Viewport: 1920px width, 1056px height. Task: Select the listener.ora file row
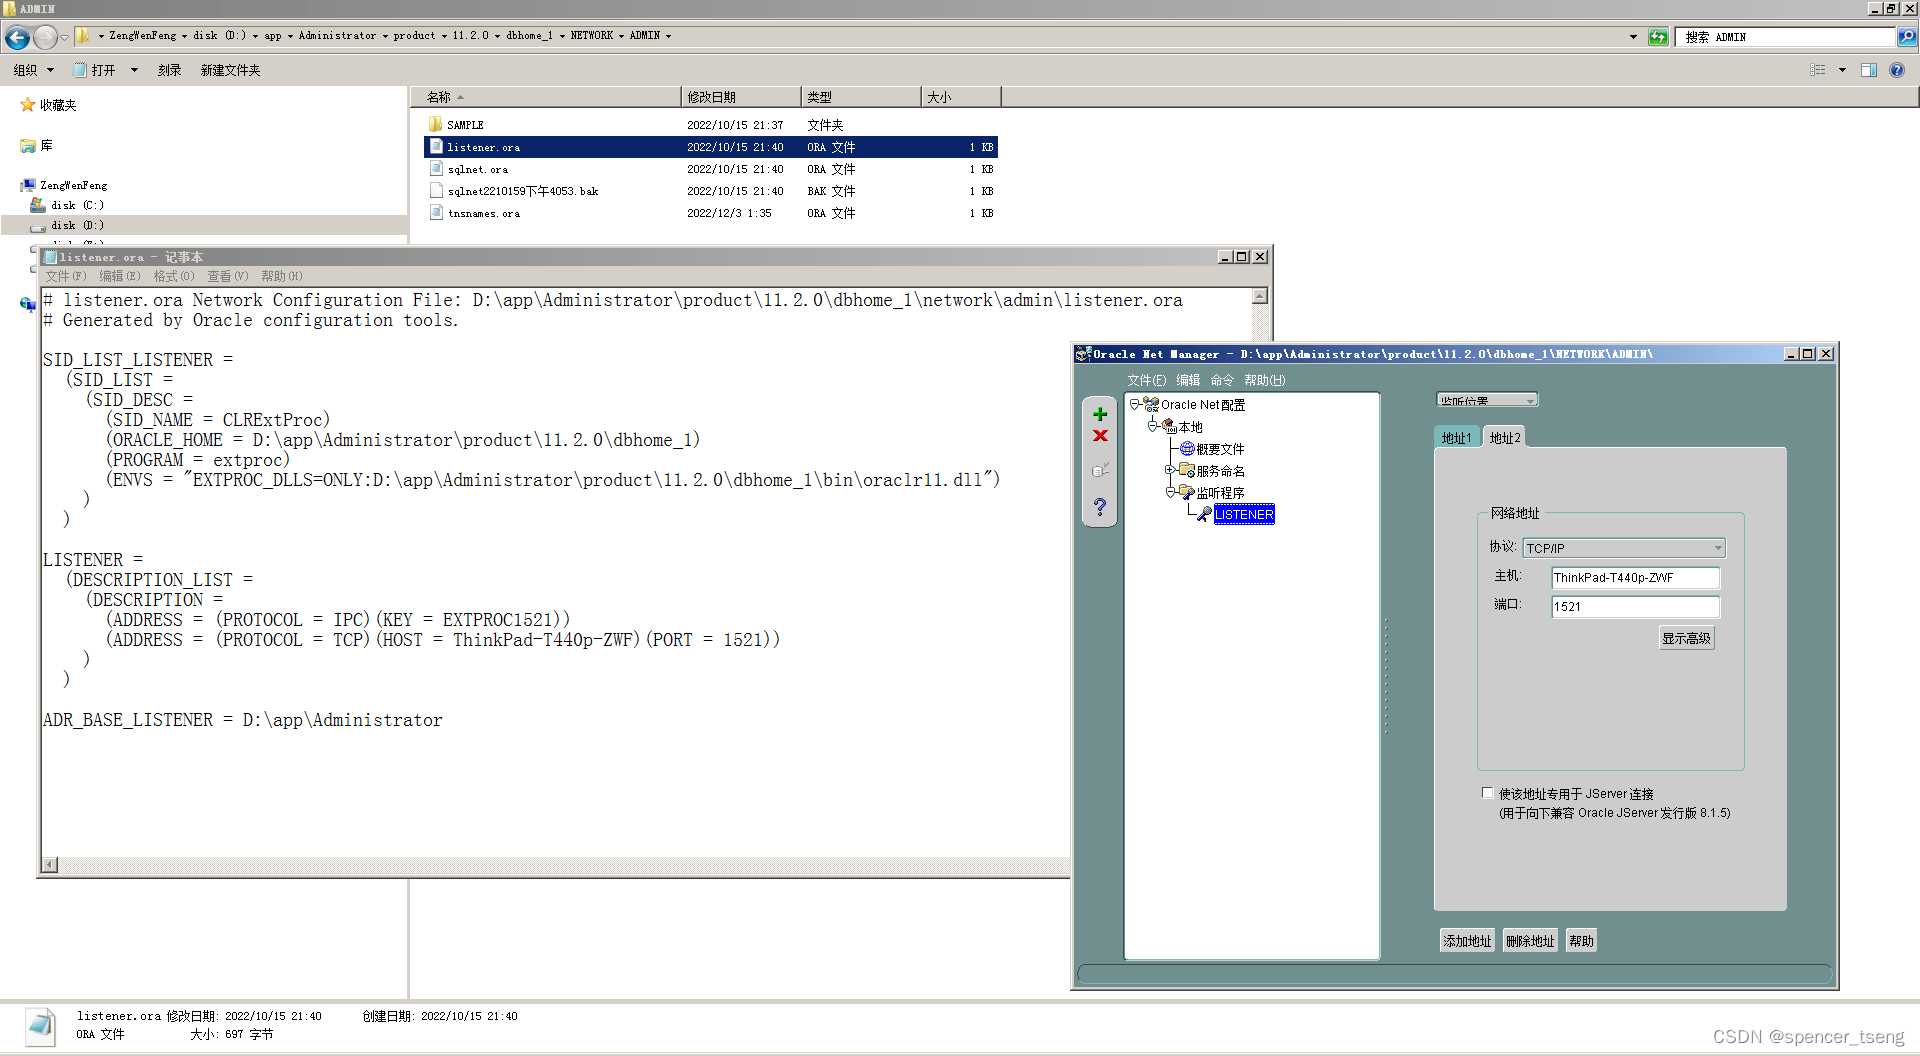711,147
